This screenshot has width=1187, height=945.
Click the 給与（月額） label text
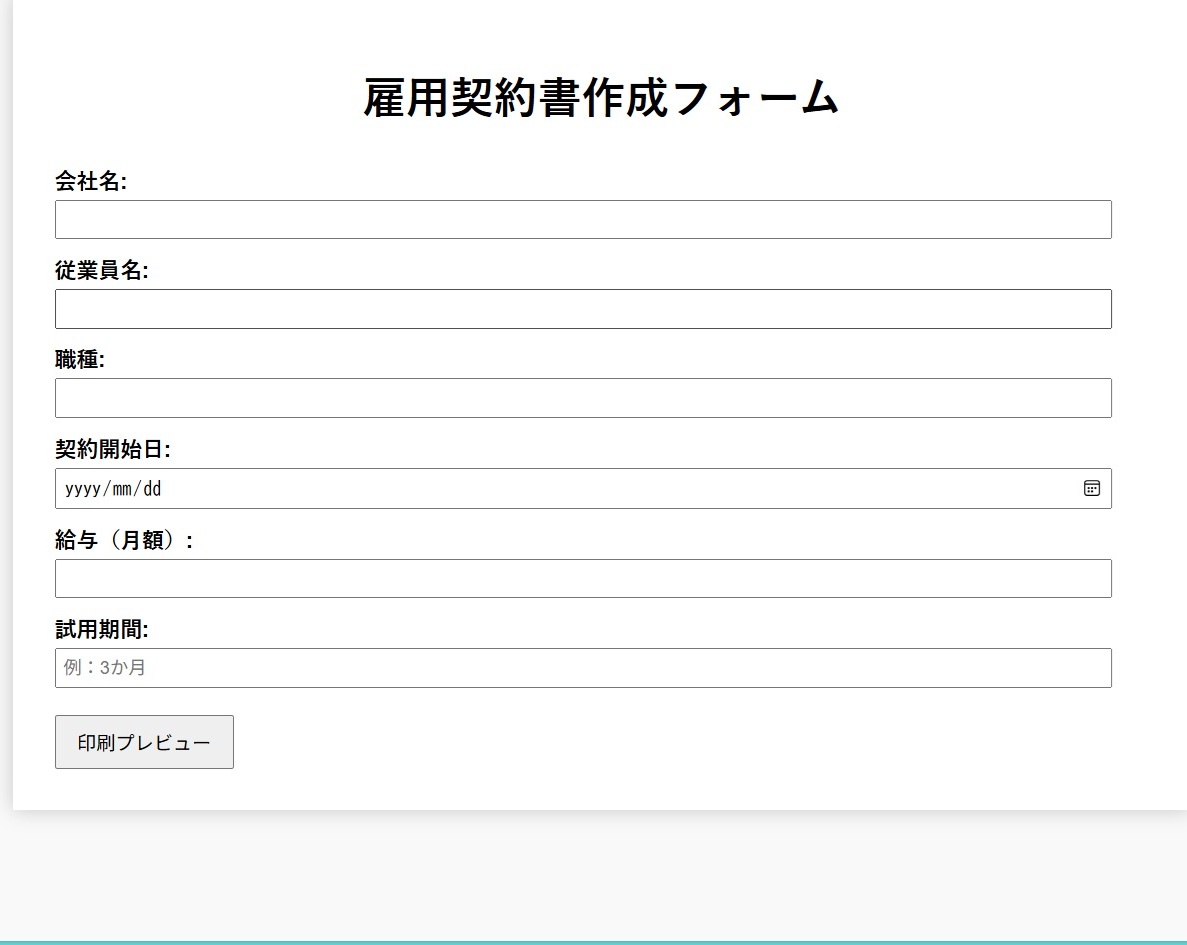(124, 540)
